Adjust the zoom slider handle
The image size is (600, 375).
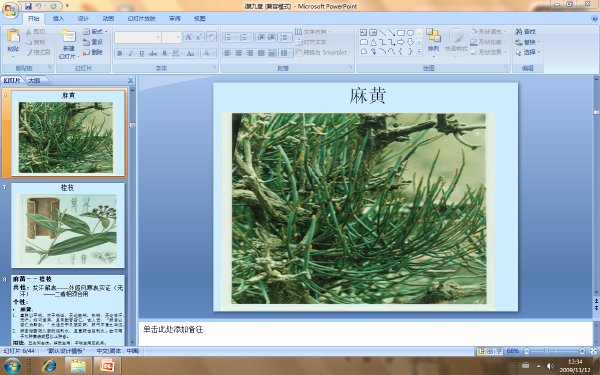546,351
